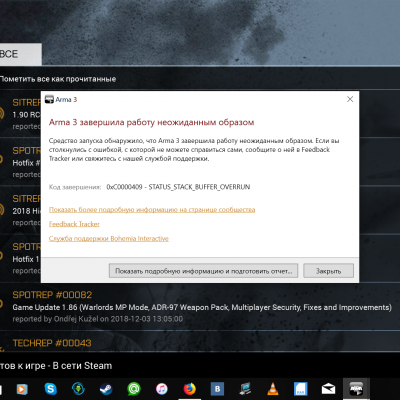Select the ВСЕ tab in the launcher
This screenshot has width=400, height=400.
tap(20, 54)
